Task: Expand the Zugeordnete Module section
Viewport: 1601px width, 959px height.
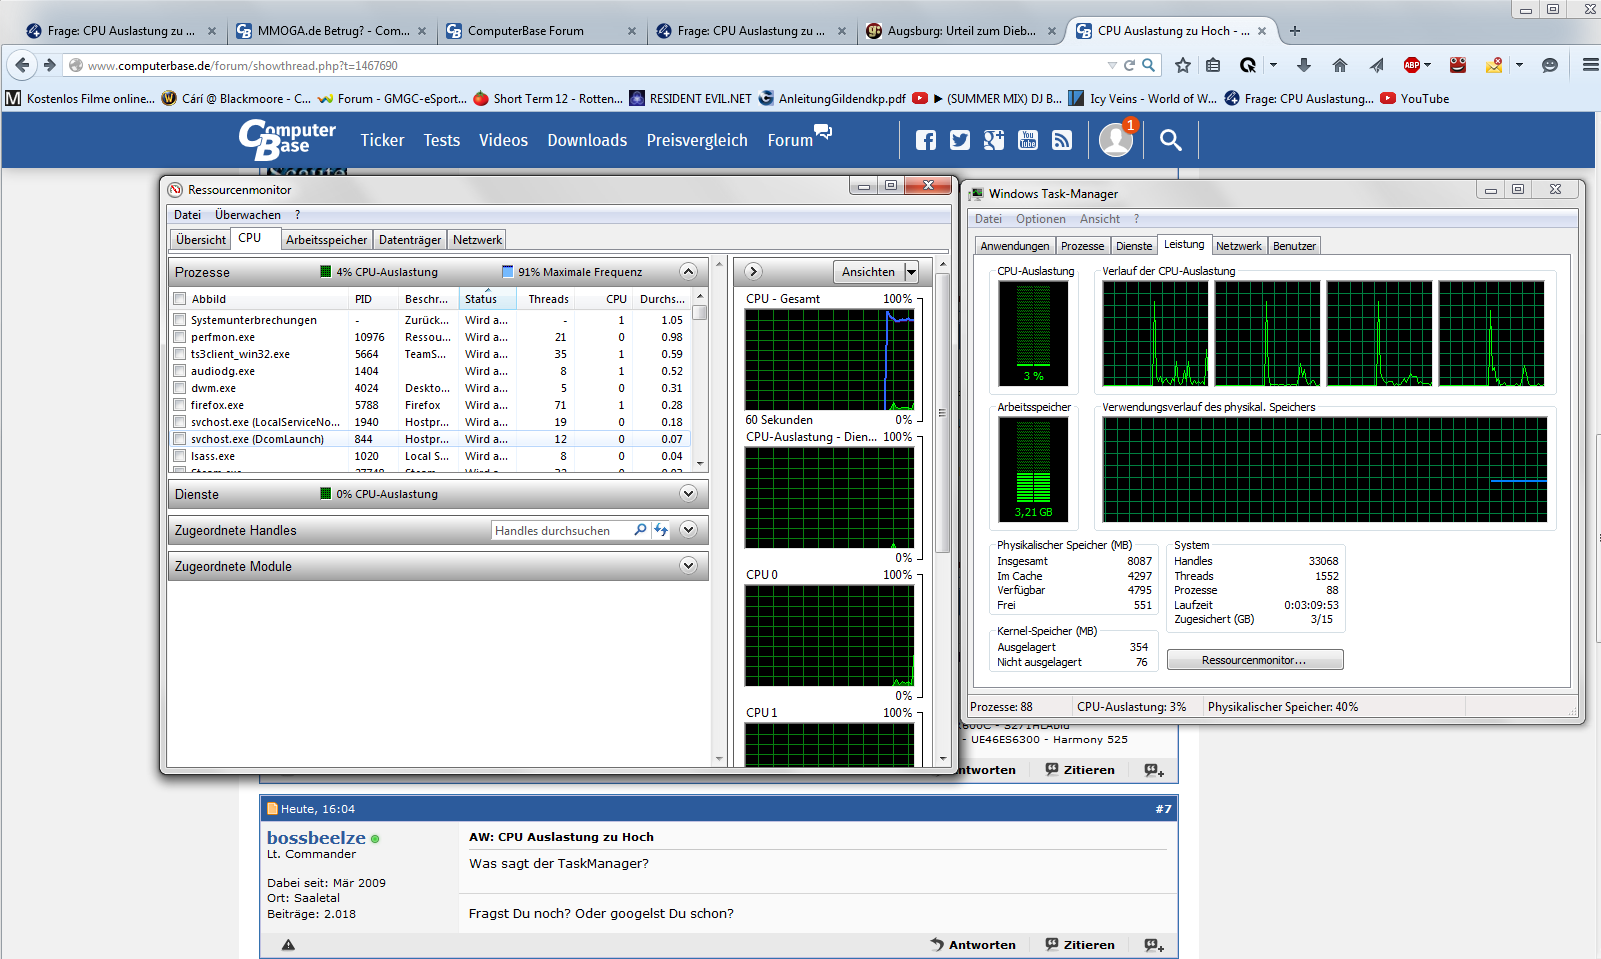Action: [x=688, y=566]
